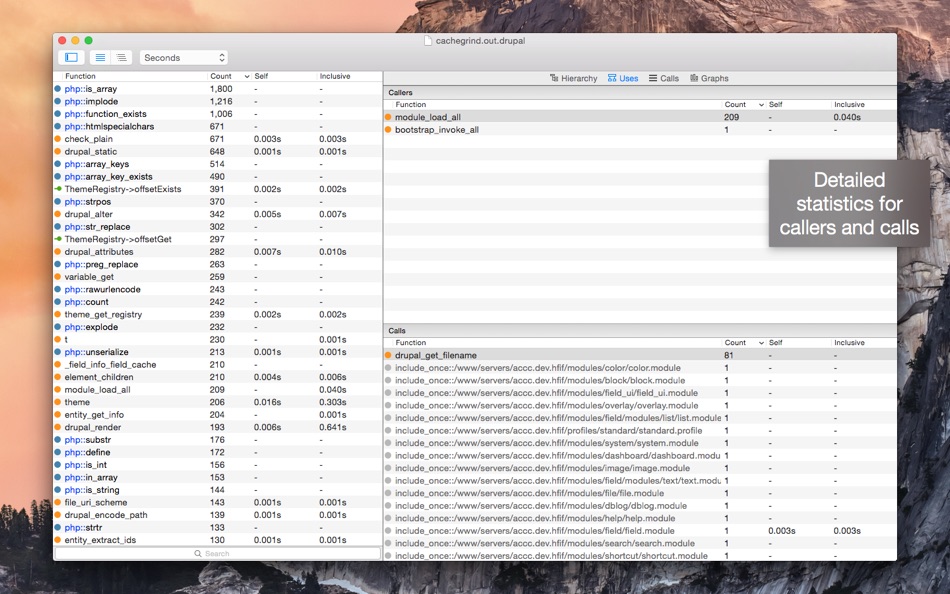The width and height of the screenshot is (950, 594).
Task: Click orange dot icon of entity_extract_ids
Action: [x=58, y=540]
